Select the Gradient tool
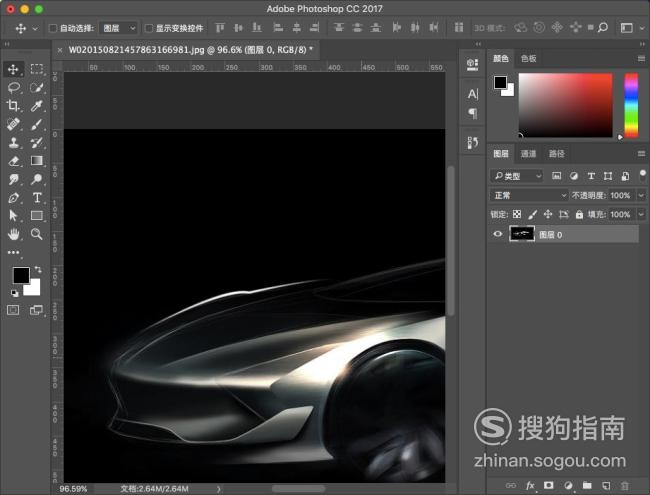The height and width of the screenshot is (495, 650). click(36, 161)
